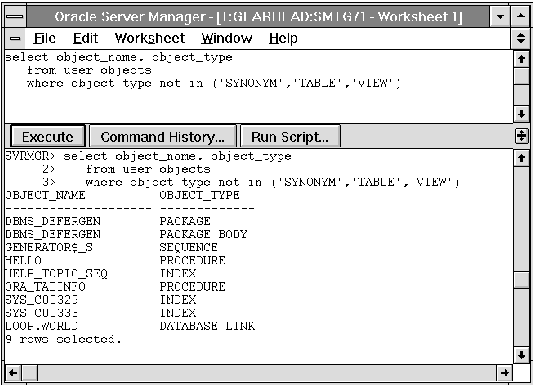Click the horizontal scroll right arrow
The width and height of the screenshot is (536, 388).
[505, 373]
